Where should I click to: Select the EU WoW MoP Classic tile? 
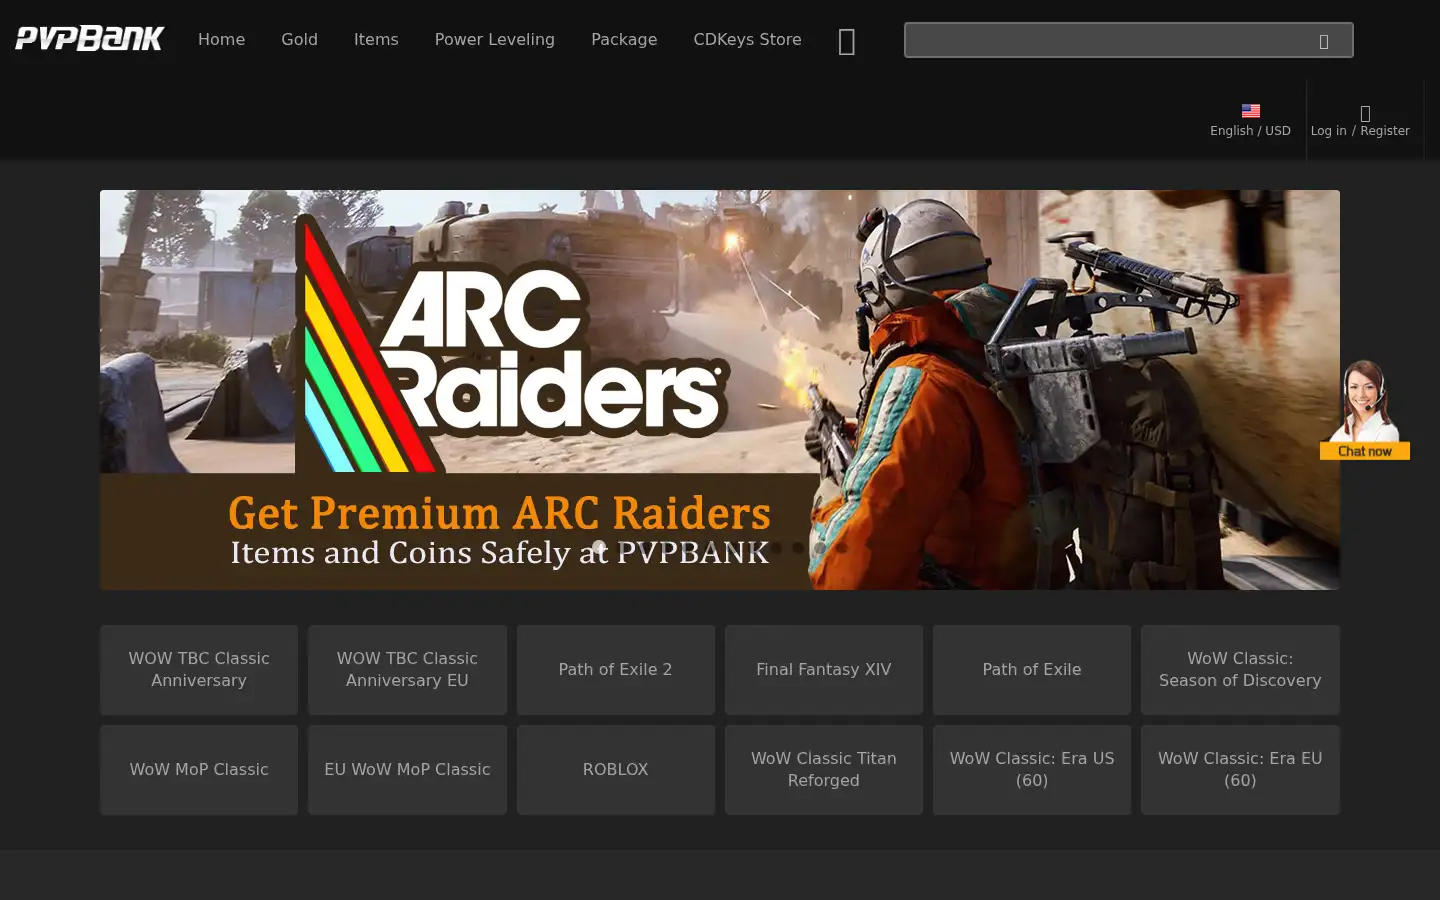(407, 770)
